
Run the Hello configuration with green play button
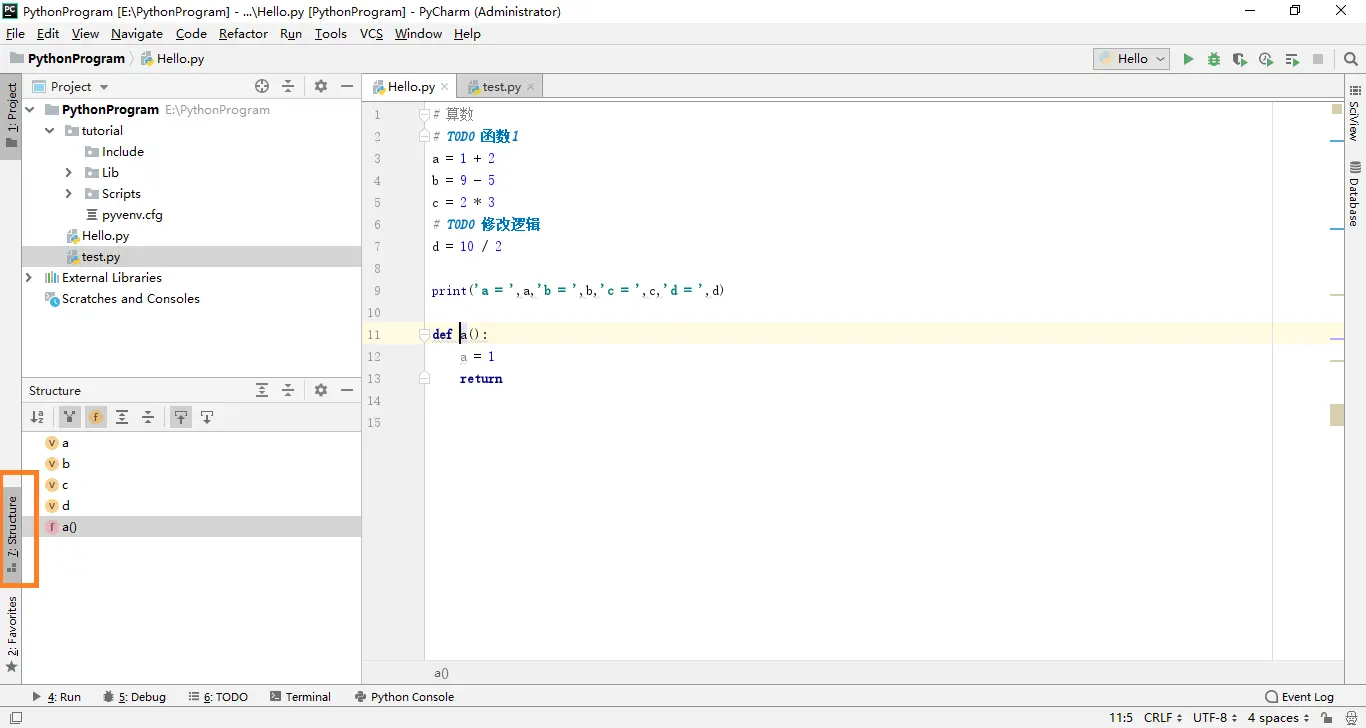tap(1188, 59)
